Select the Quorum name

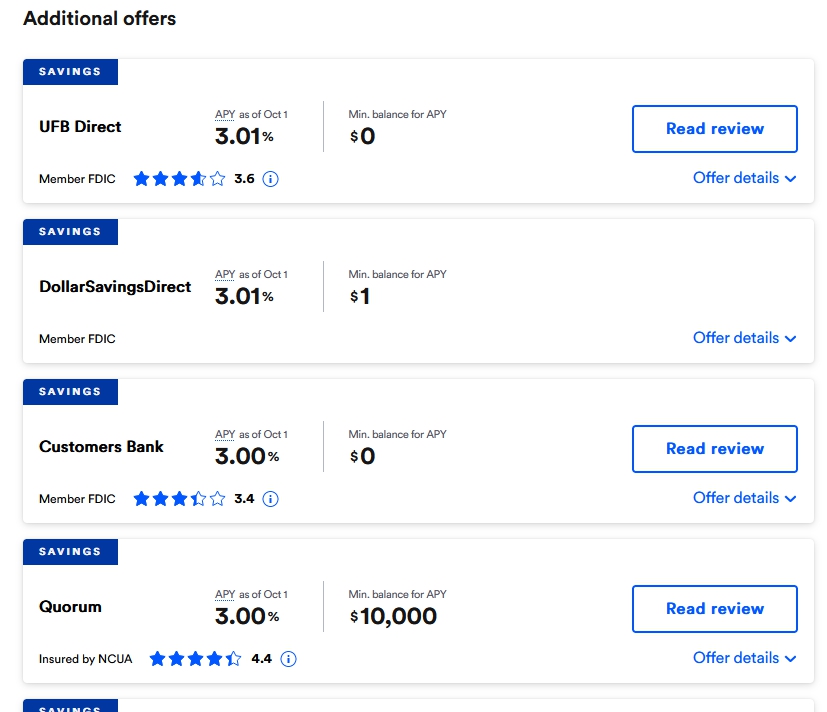[x=70, y=607]
